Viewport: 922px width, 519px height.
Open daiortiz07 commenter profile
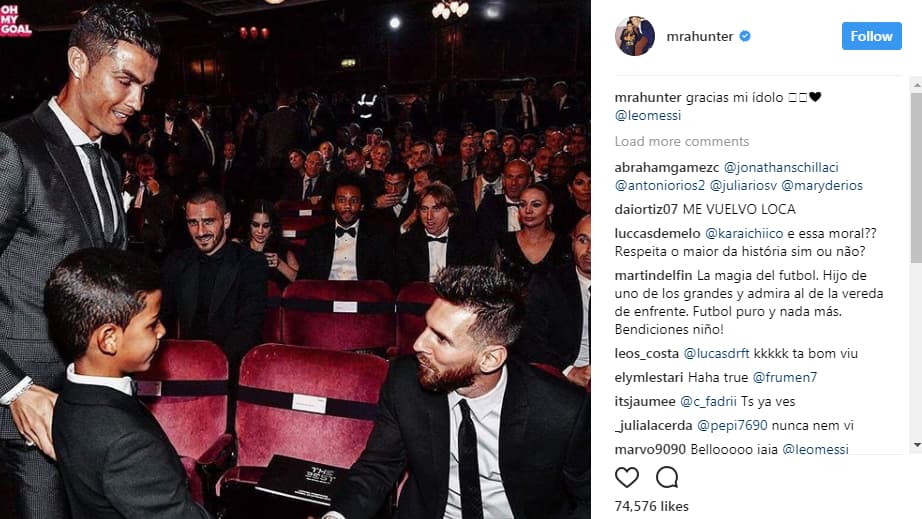(646, 209)
